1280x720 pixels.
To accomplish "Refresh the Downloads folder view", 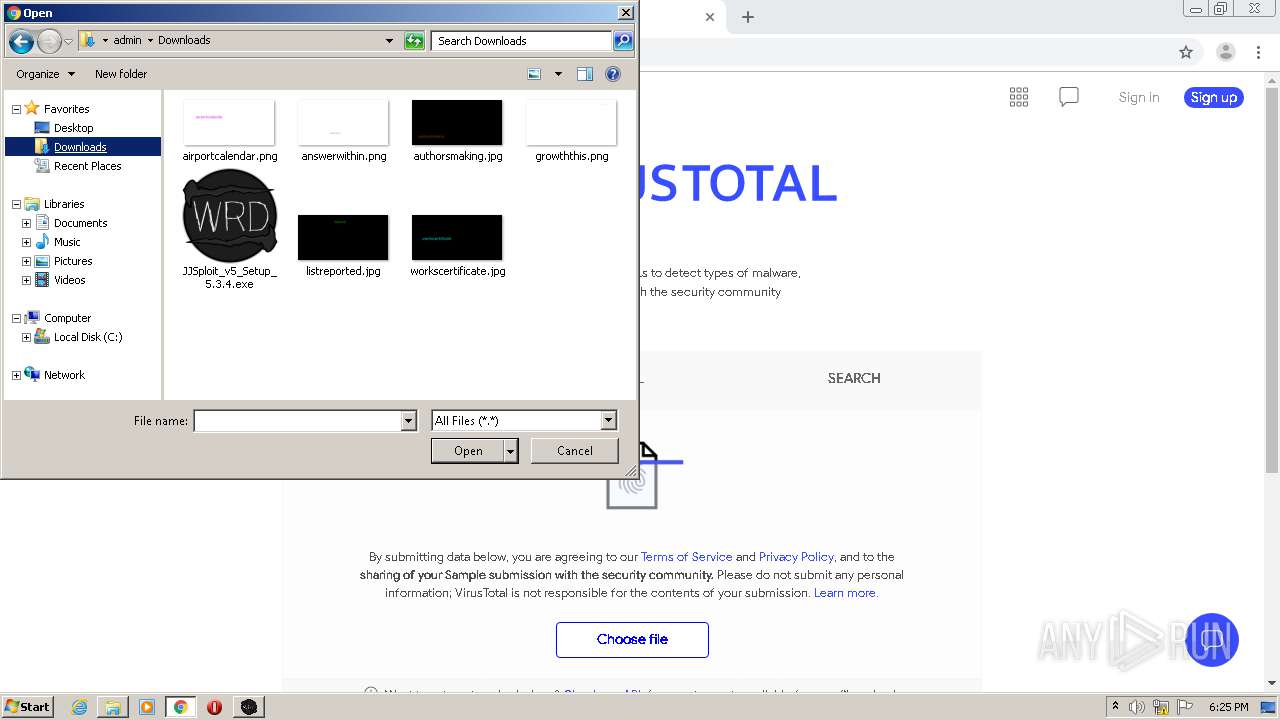I will (x=414, y=41).
